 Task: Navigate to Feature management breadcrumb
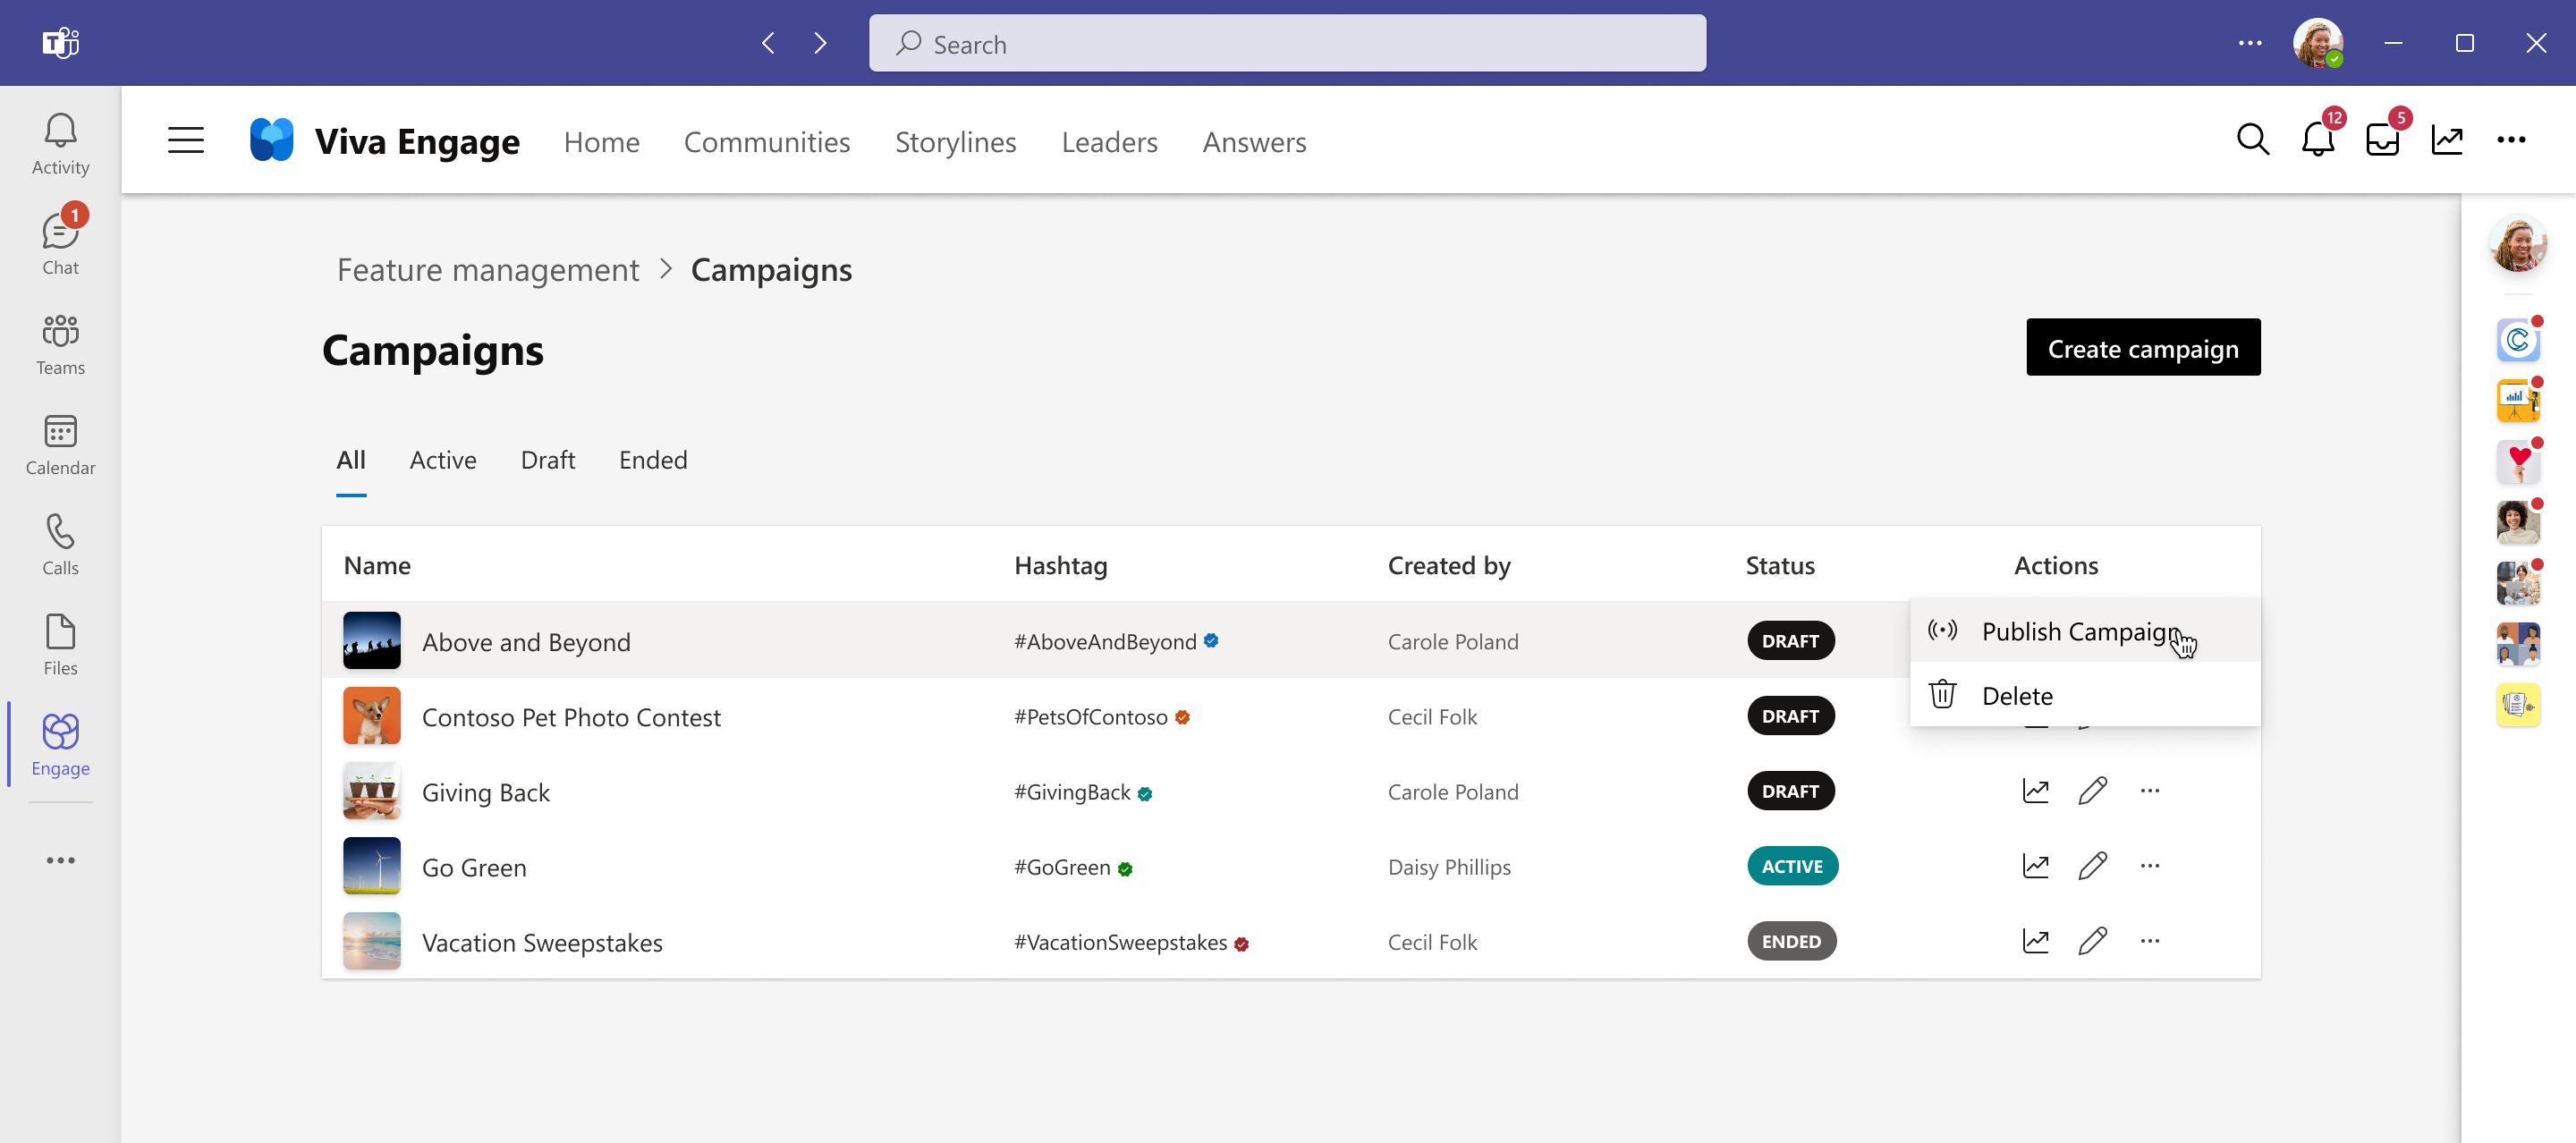tap(488, 270)
